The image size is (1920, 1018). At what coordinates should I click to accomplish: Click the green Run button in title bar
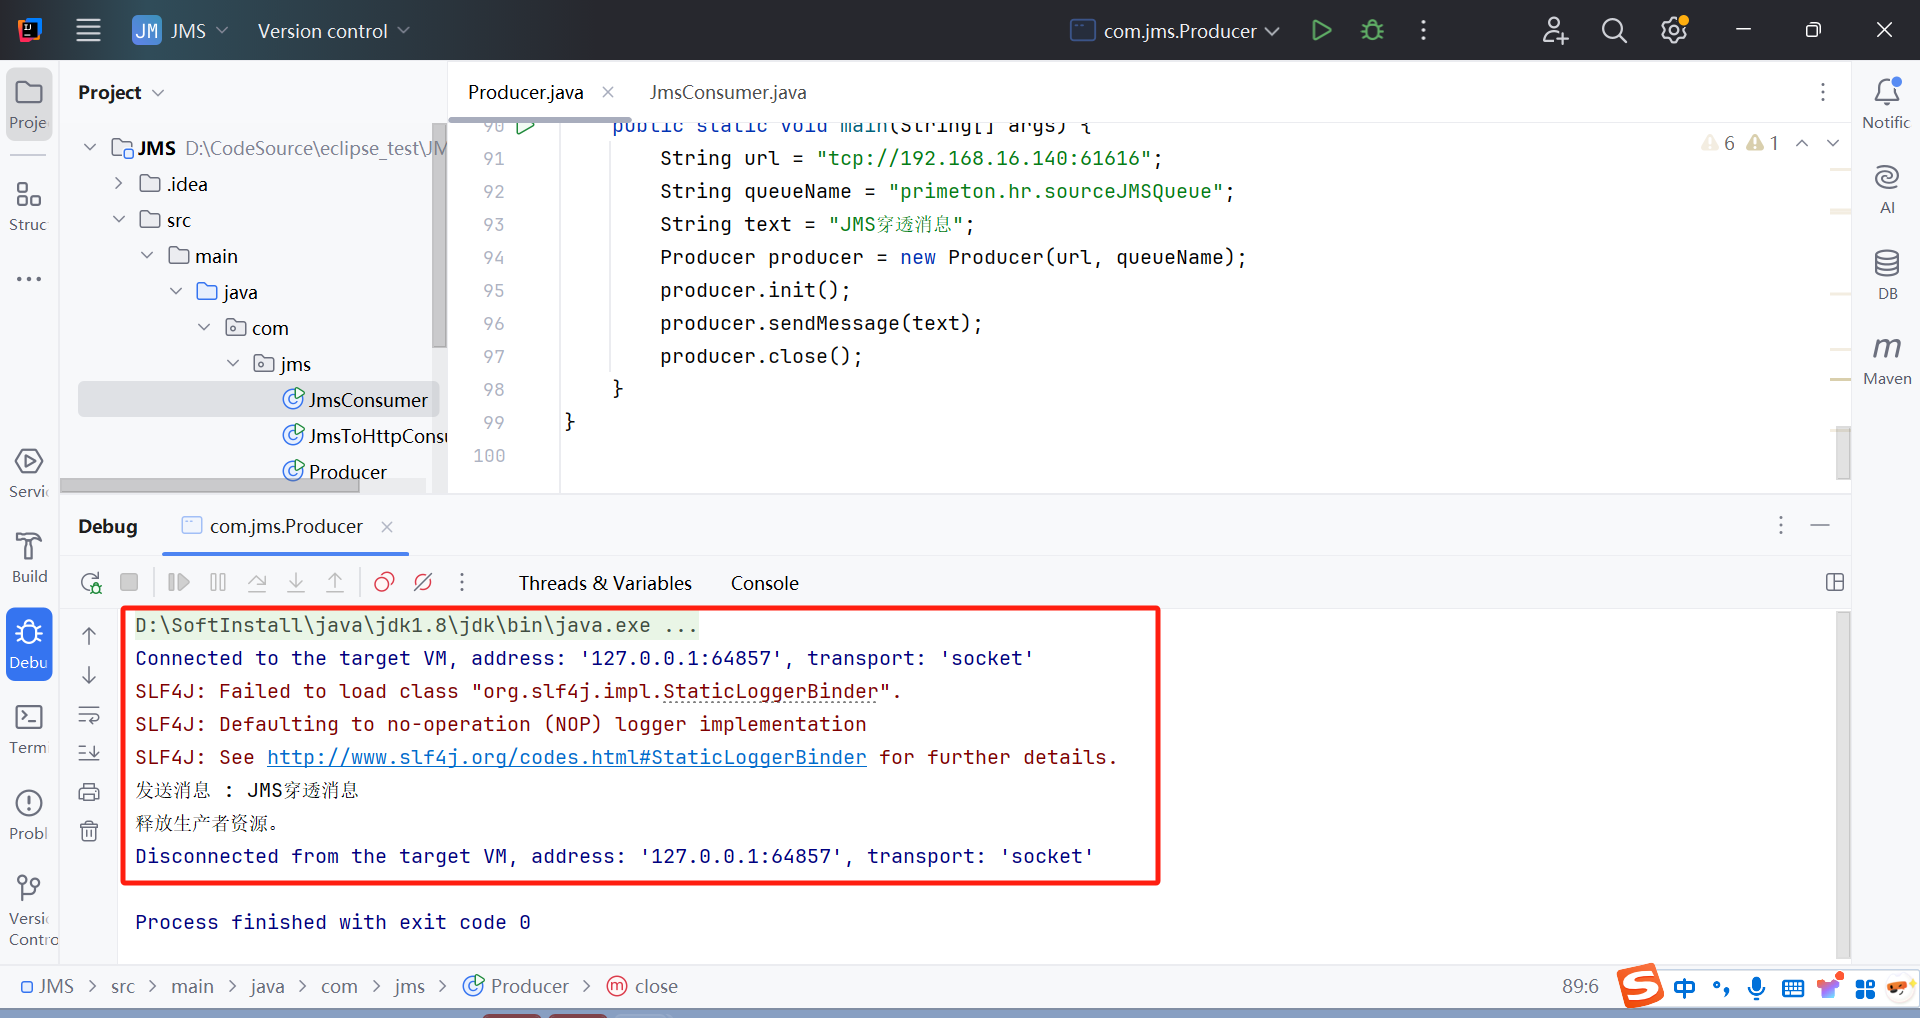[x=1321, y=31]
